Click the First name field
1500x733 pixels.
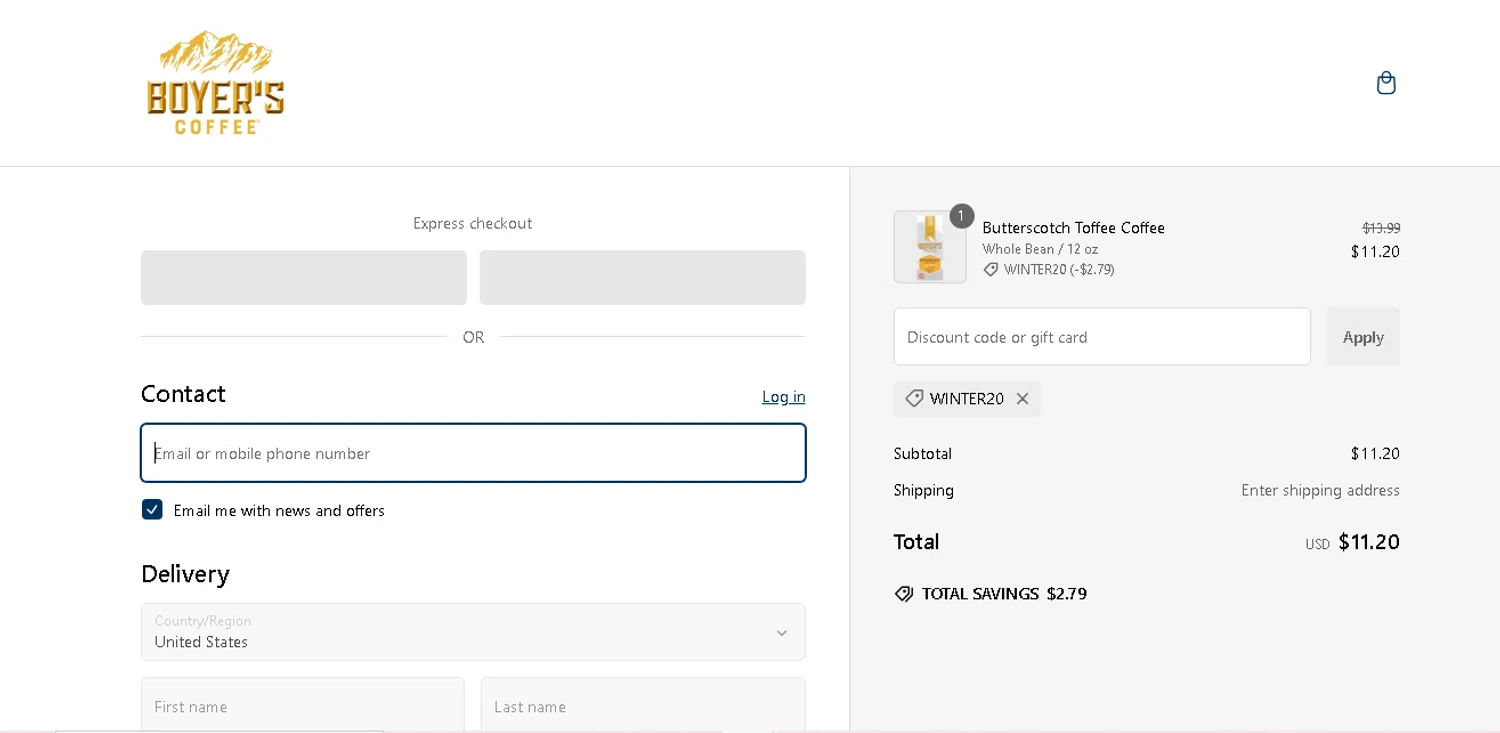click(x=303, y=705)
